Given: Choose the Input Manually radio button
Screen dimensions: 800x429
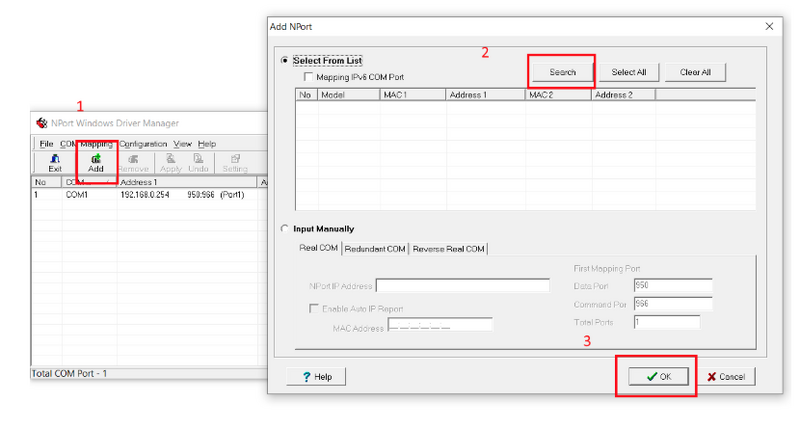Looking at the screenshot, I should click(x=285, y=229).
